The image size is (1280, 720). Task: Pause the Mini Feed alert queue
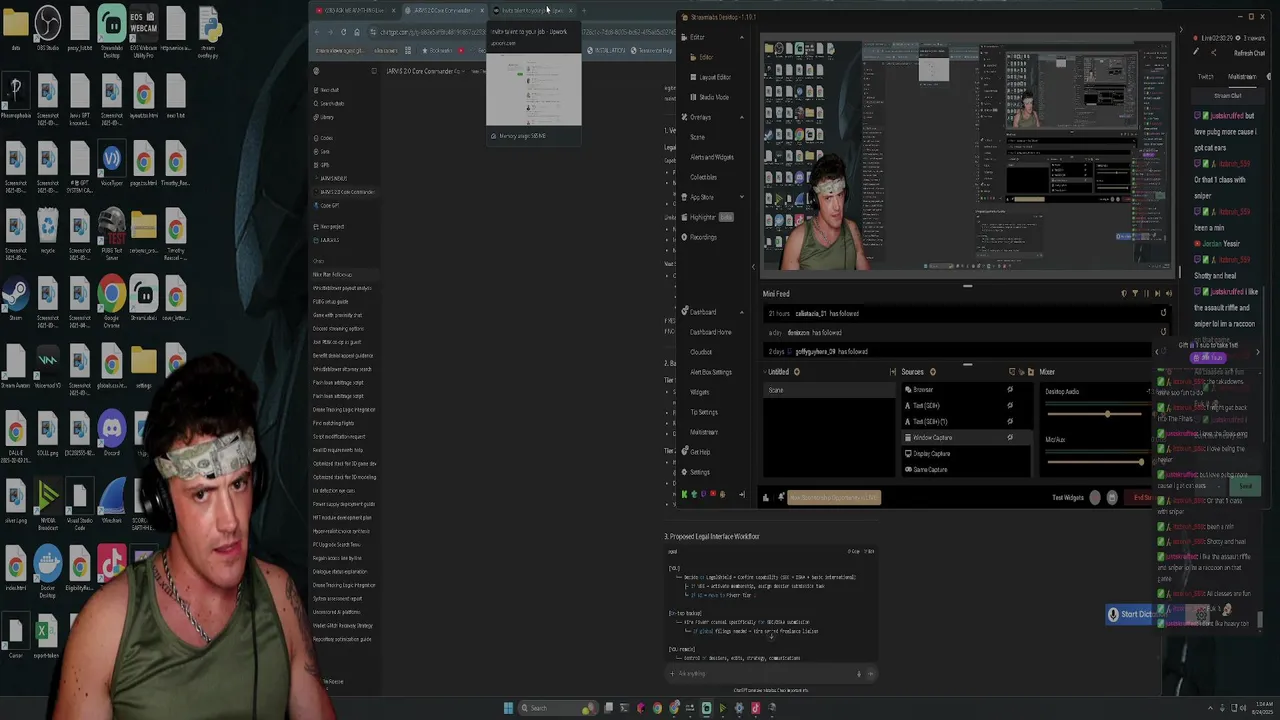[x=1146, y=294]
